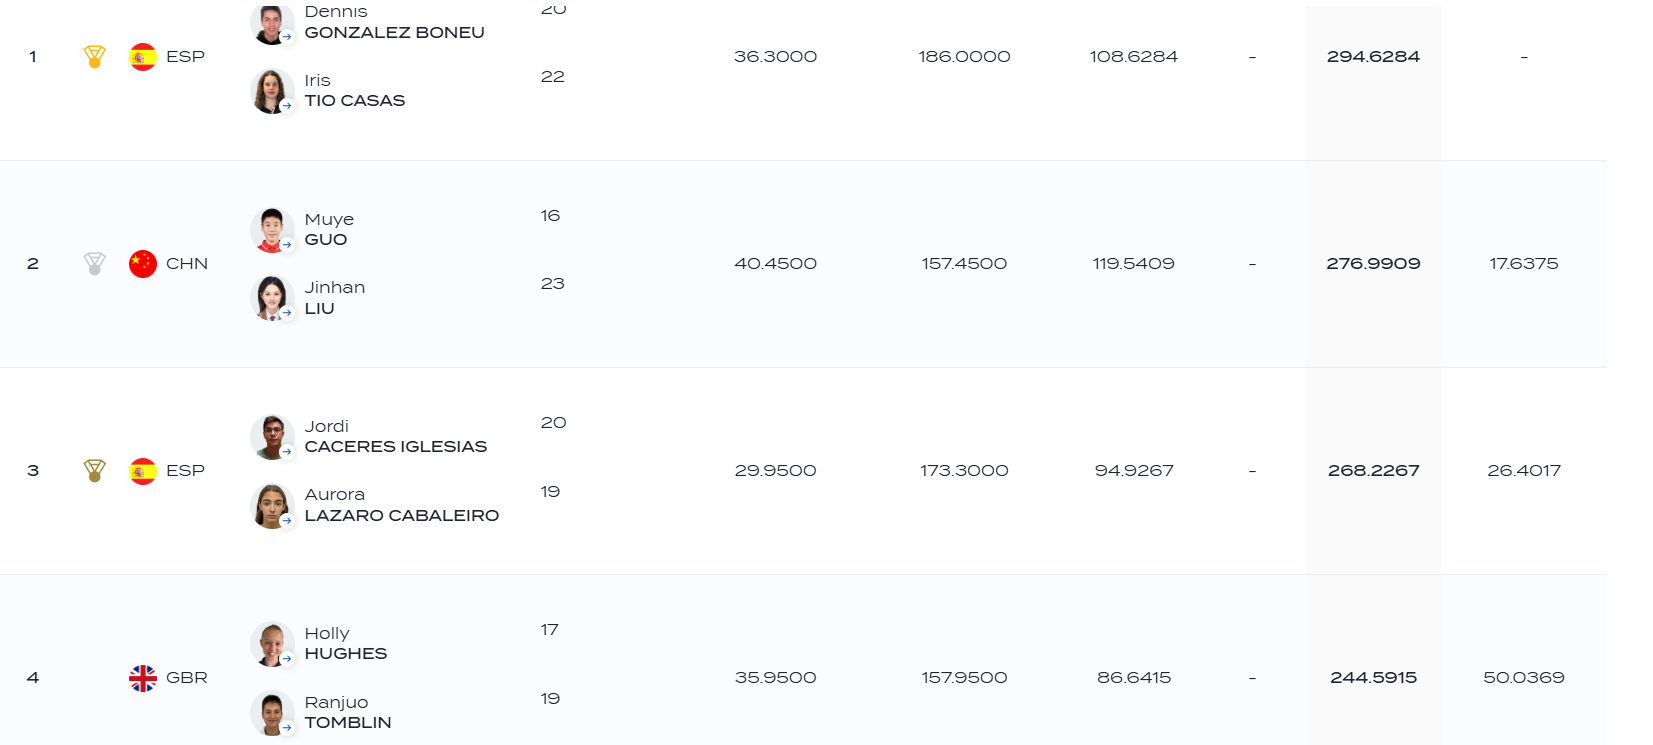Click Spain flag in the third-place row

[143, 471]
